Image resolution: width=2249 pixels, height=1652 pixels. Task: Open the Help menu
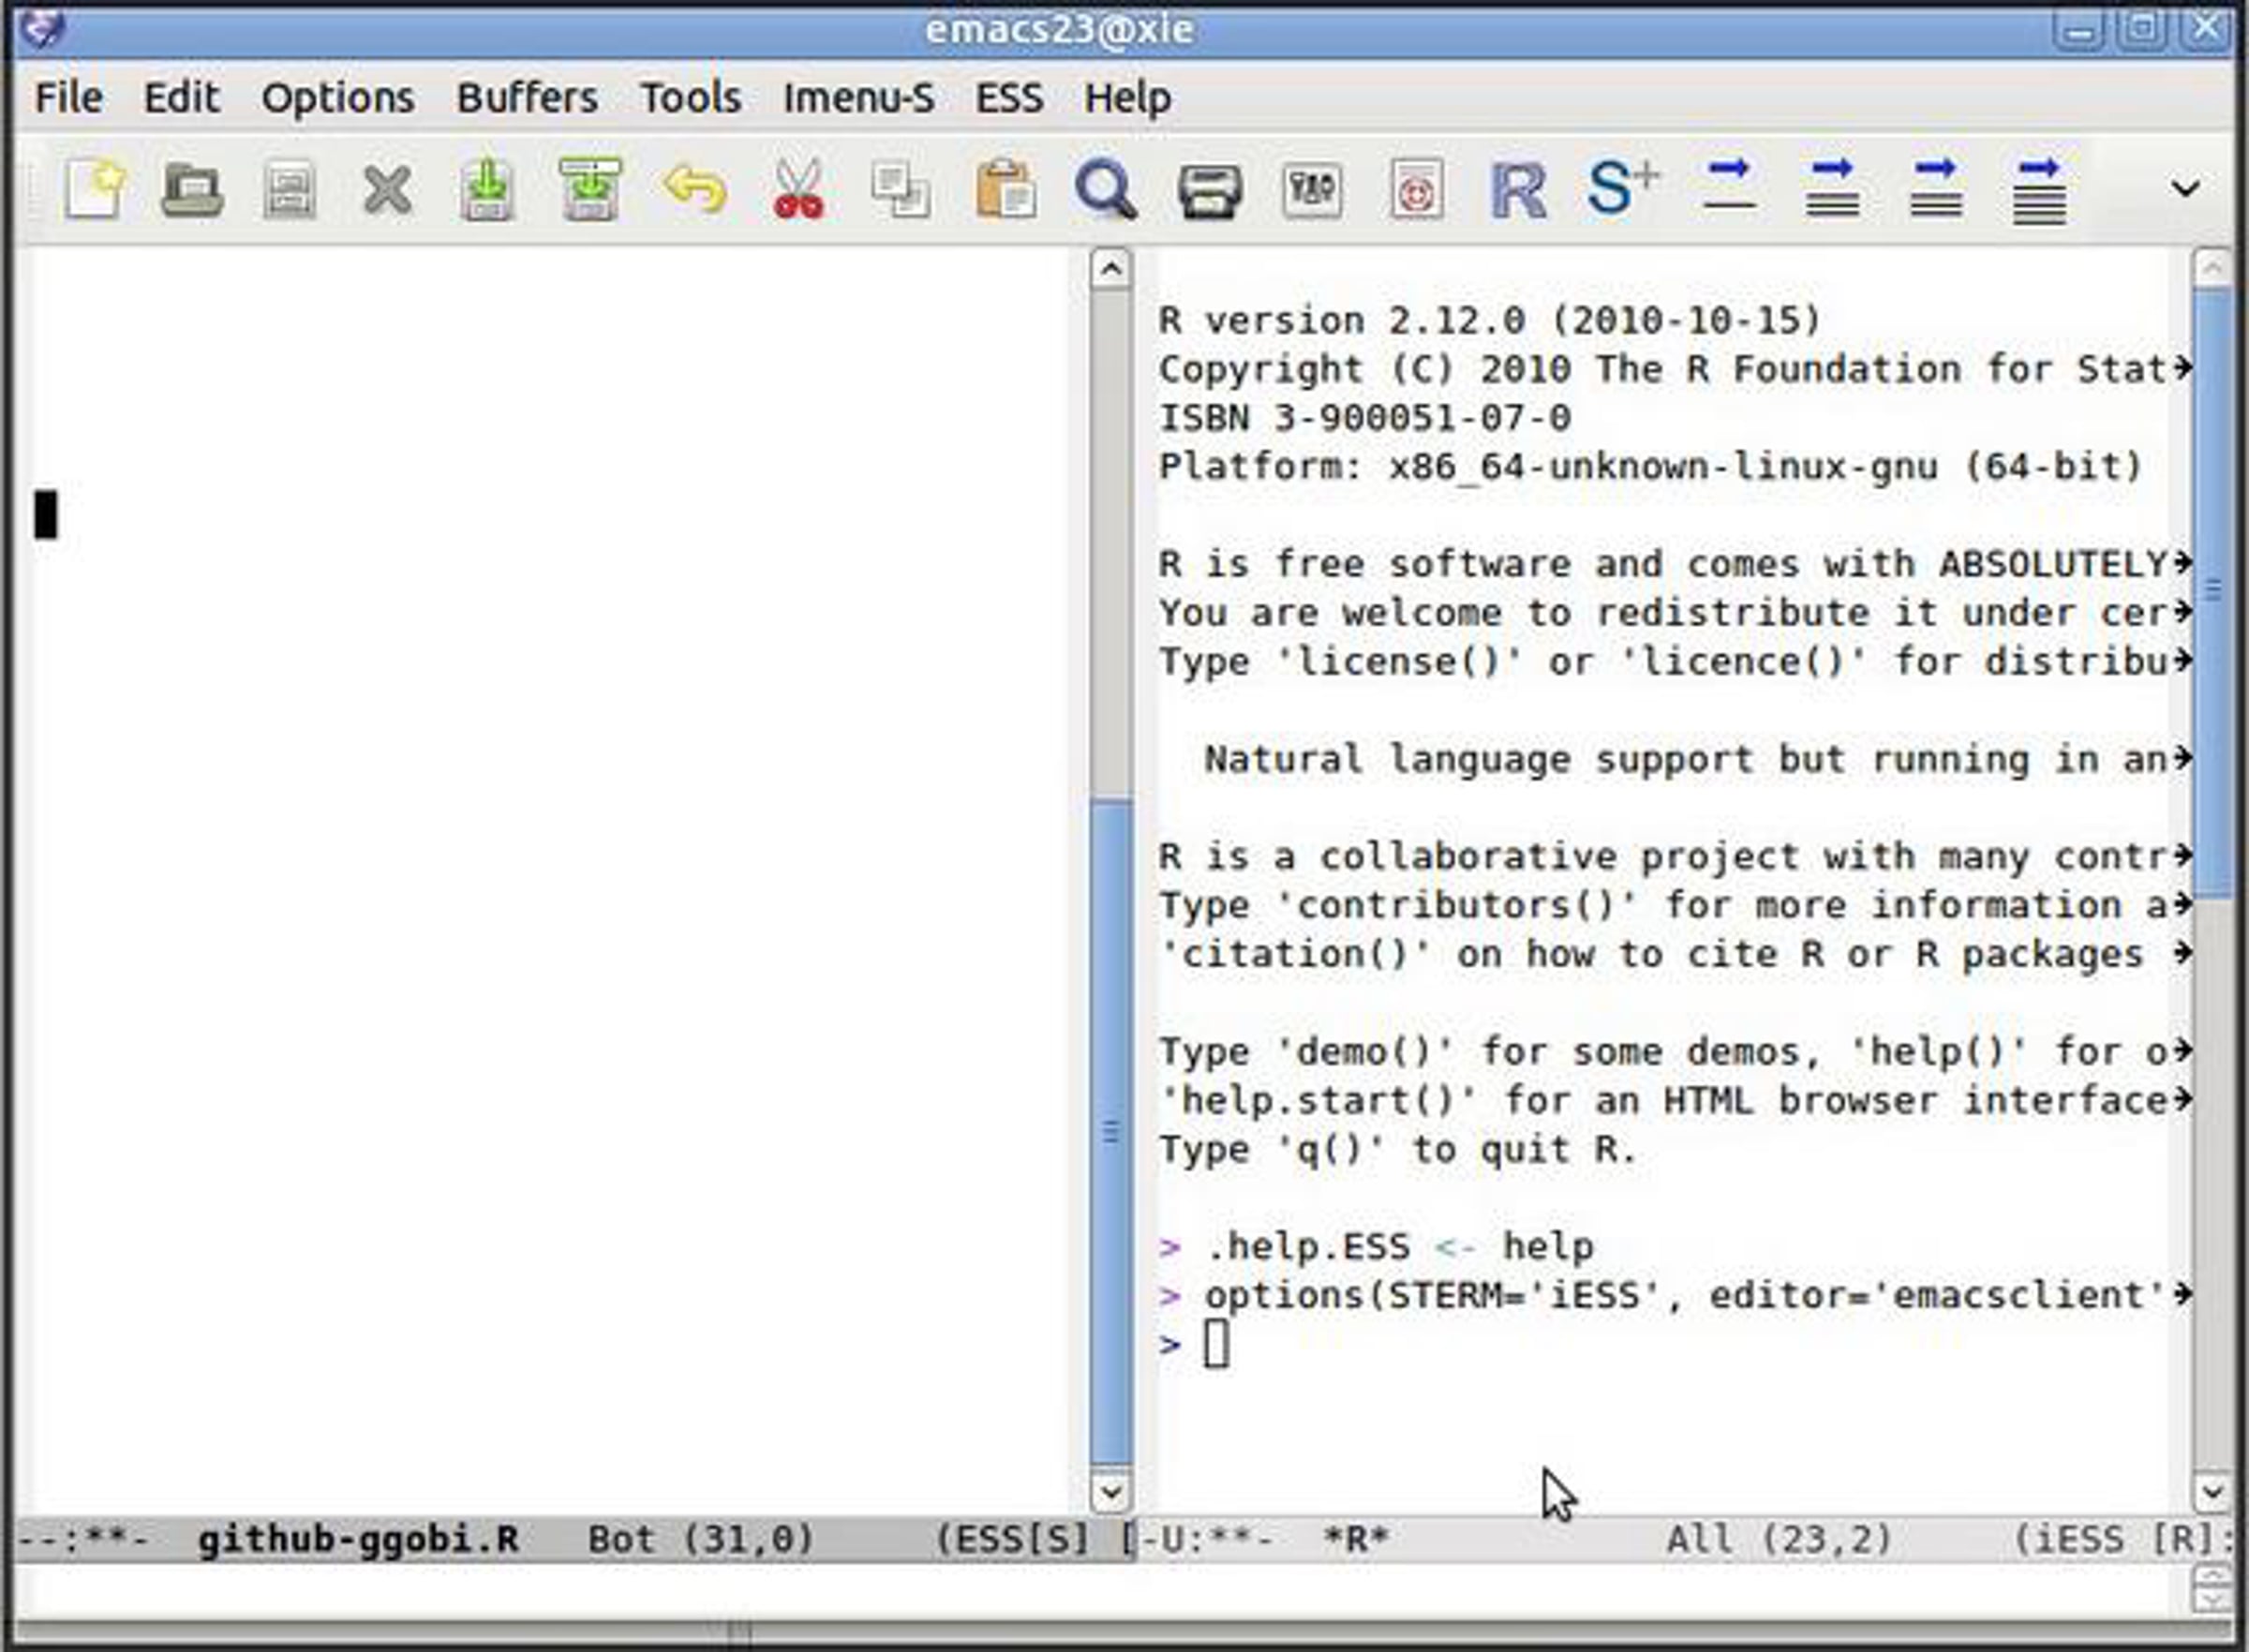1128,99
